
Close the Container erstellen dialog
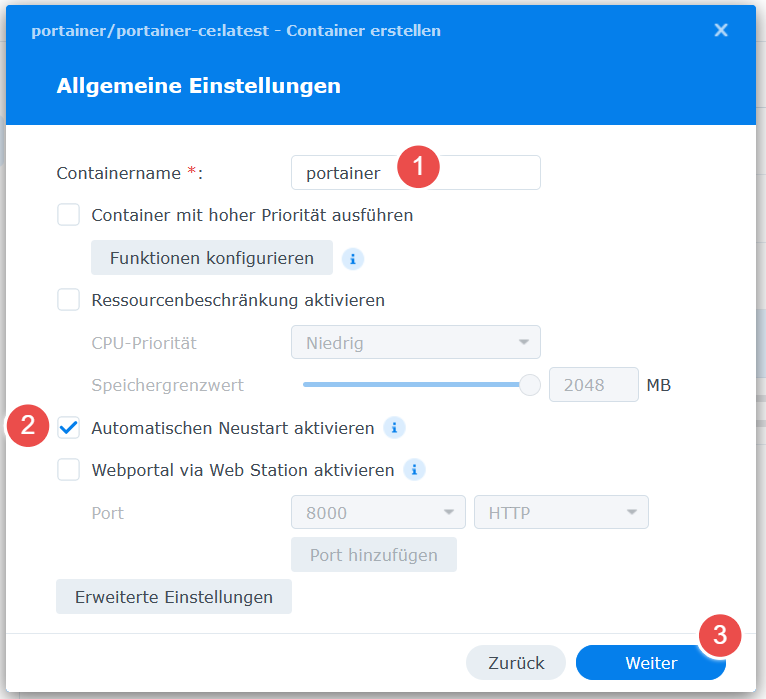pos(721,30)
